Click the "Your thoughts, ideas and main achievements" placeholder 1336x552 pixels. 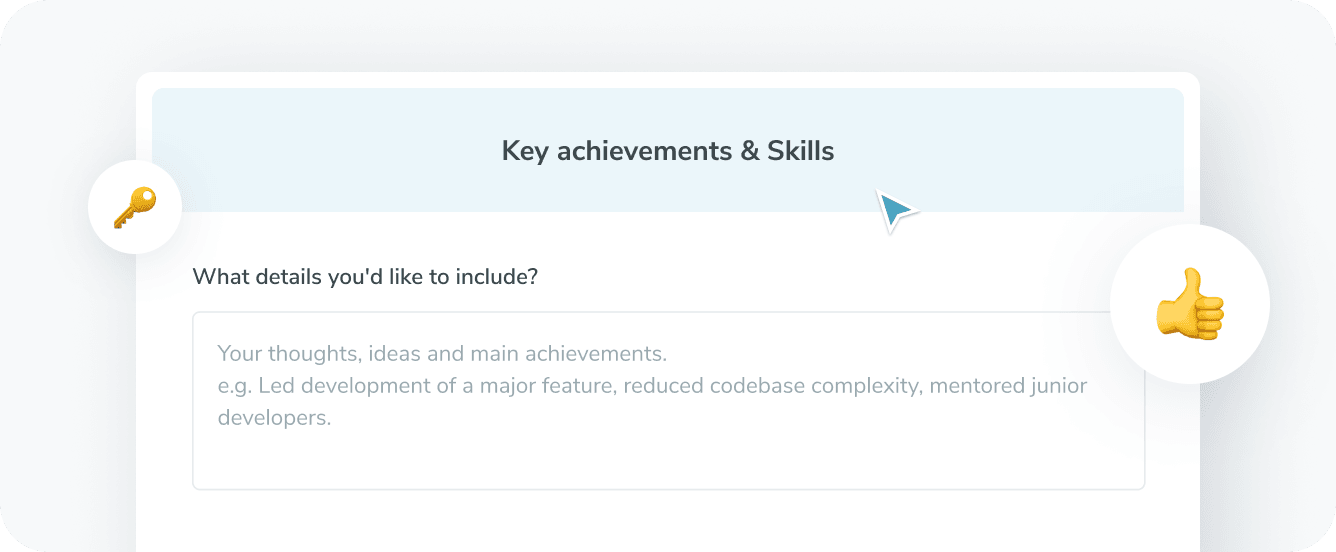(x=442, y=354)
